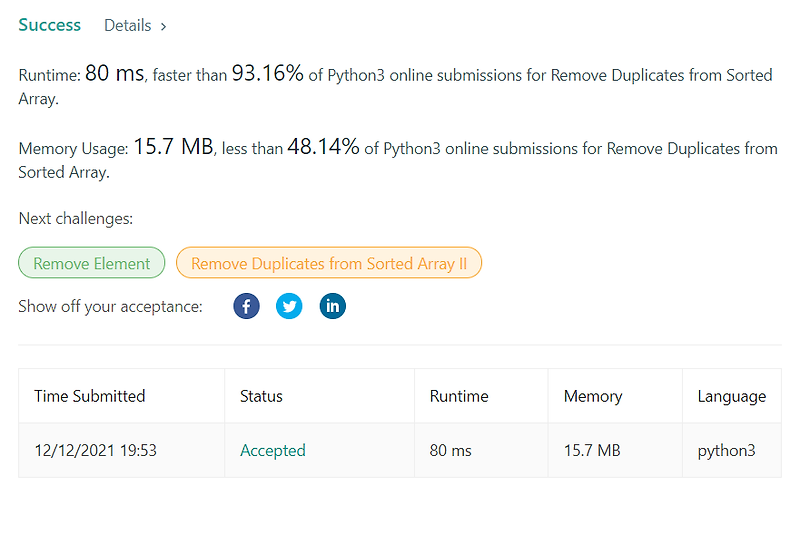Click the Status column header
800x544 pixels.
click(261, 396)
